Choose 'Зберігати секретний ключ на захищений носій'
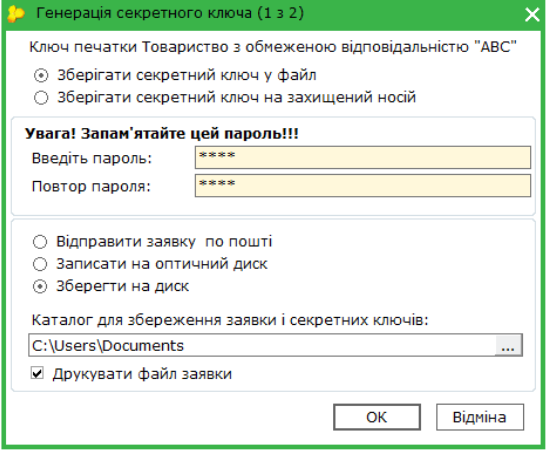 41,98
